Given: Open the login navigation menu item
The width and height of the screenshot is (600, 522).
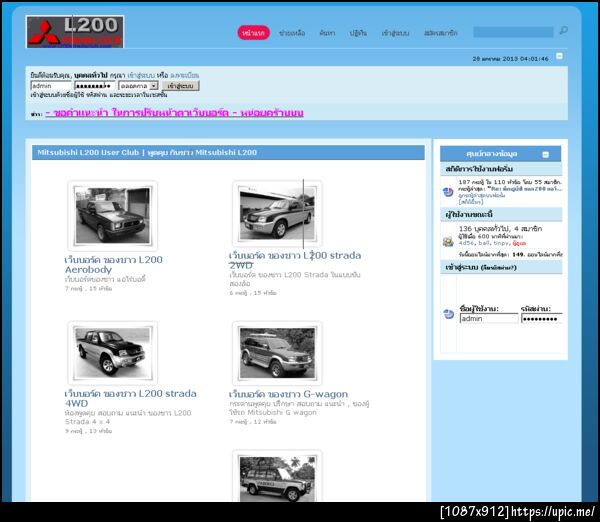Looking at the screenshot, I should pos(395,33).
